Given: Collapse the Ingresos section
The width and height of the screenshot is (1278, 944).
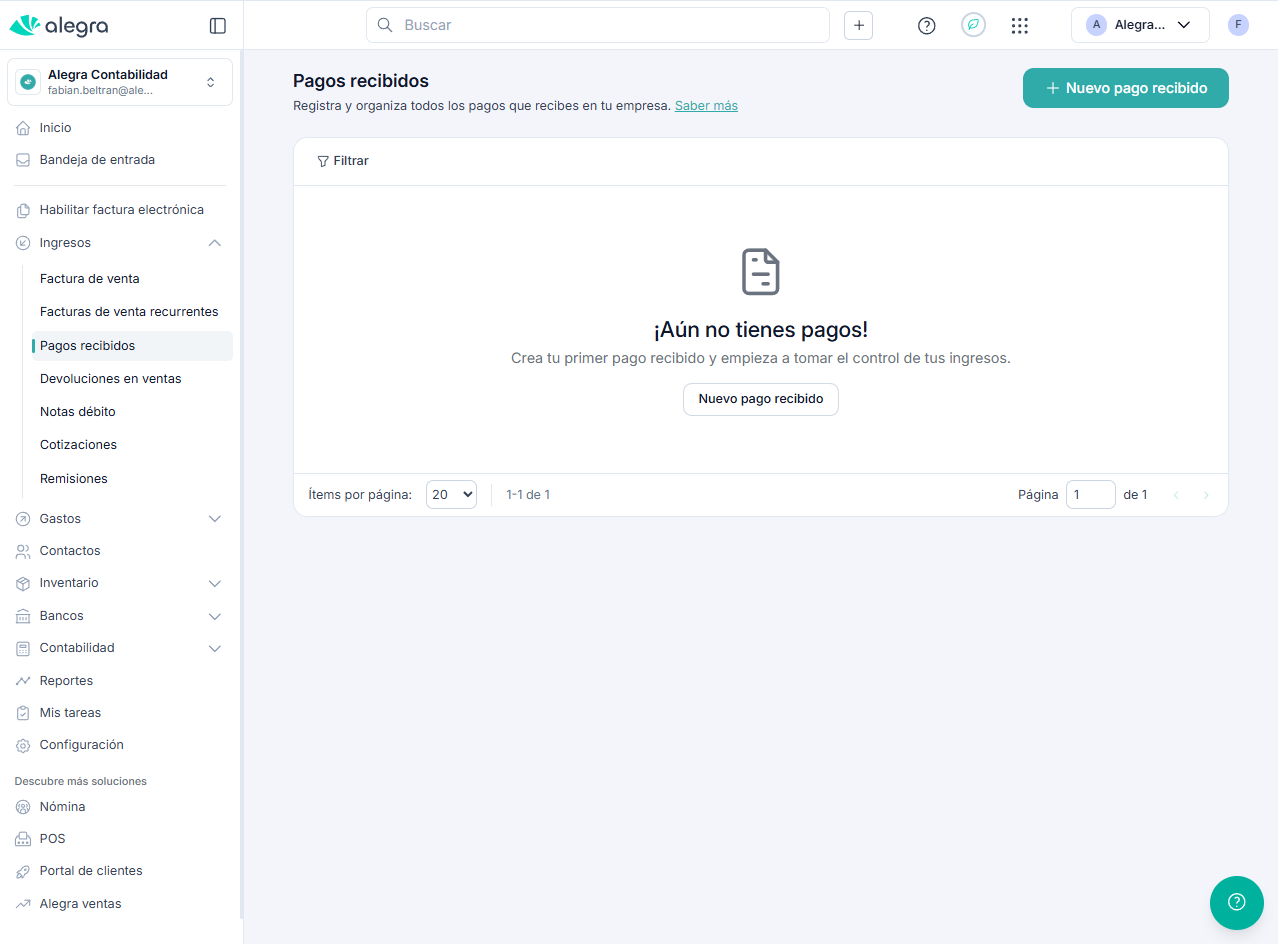Looking at the screenshot, I should coord(214,243).
